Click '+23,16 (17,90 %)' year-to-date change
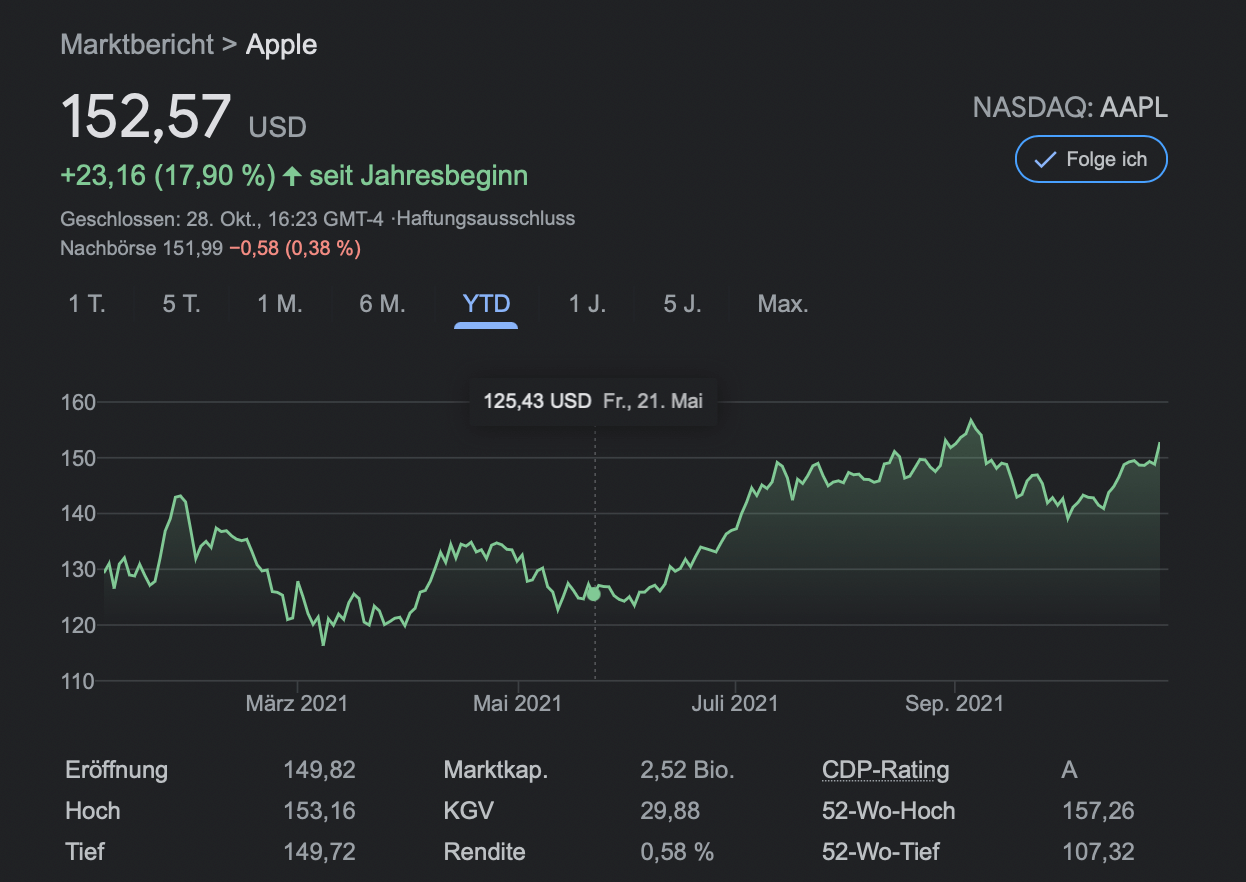The height and width of the screenshot is (882, 1246). click(168, 176)
